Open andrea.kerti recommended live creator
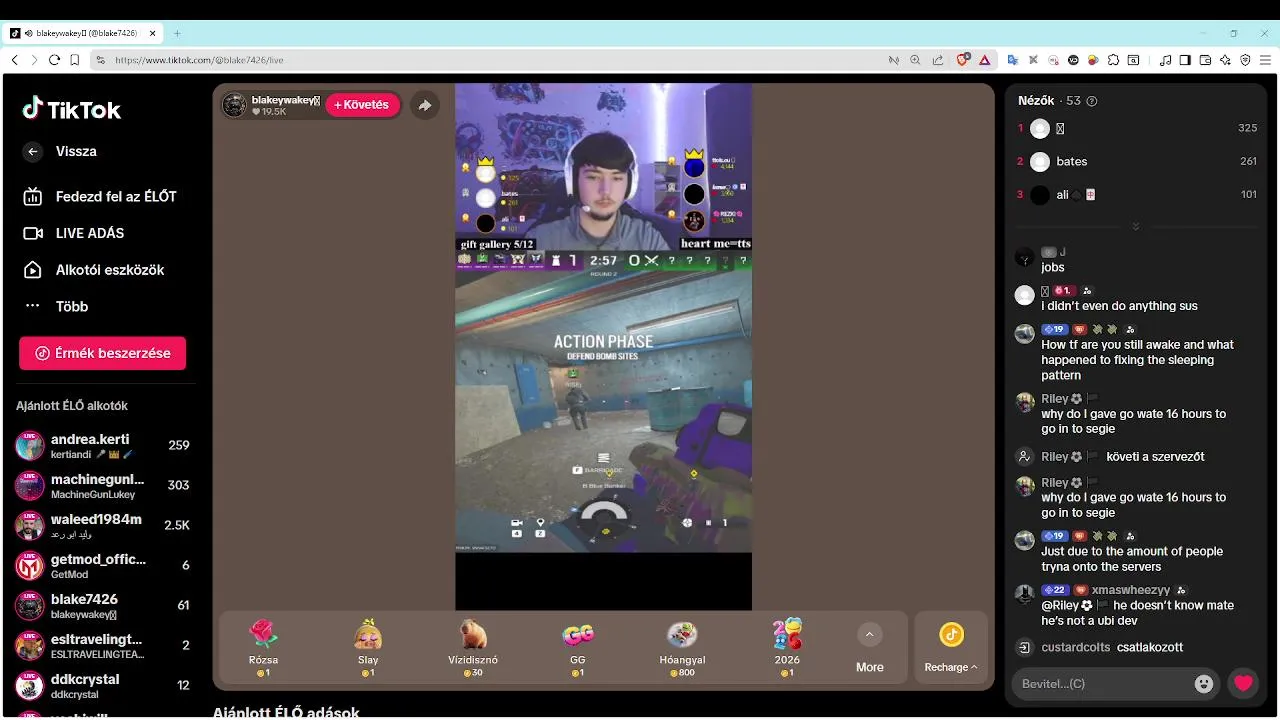Screen dimensions: 1280x720 [102, 446]
